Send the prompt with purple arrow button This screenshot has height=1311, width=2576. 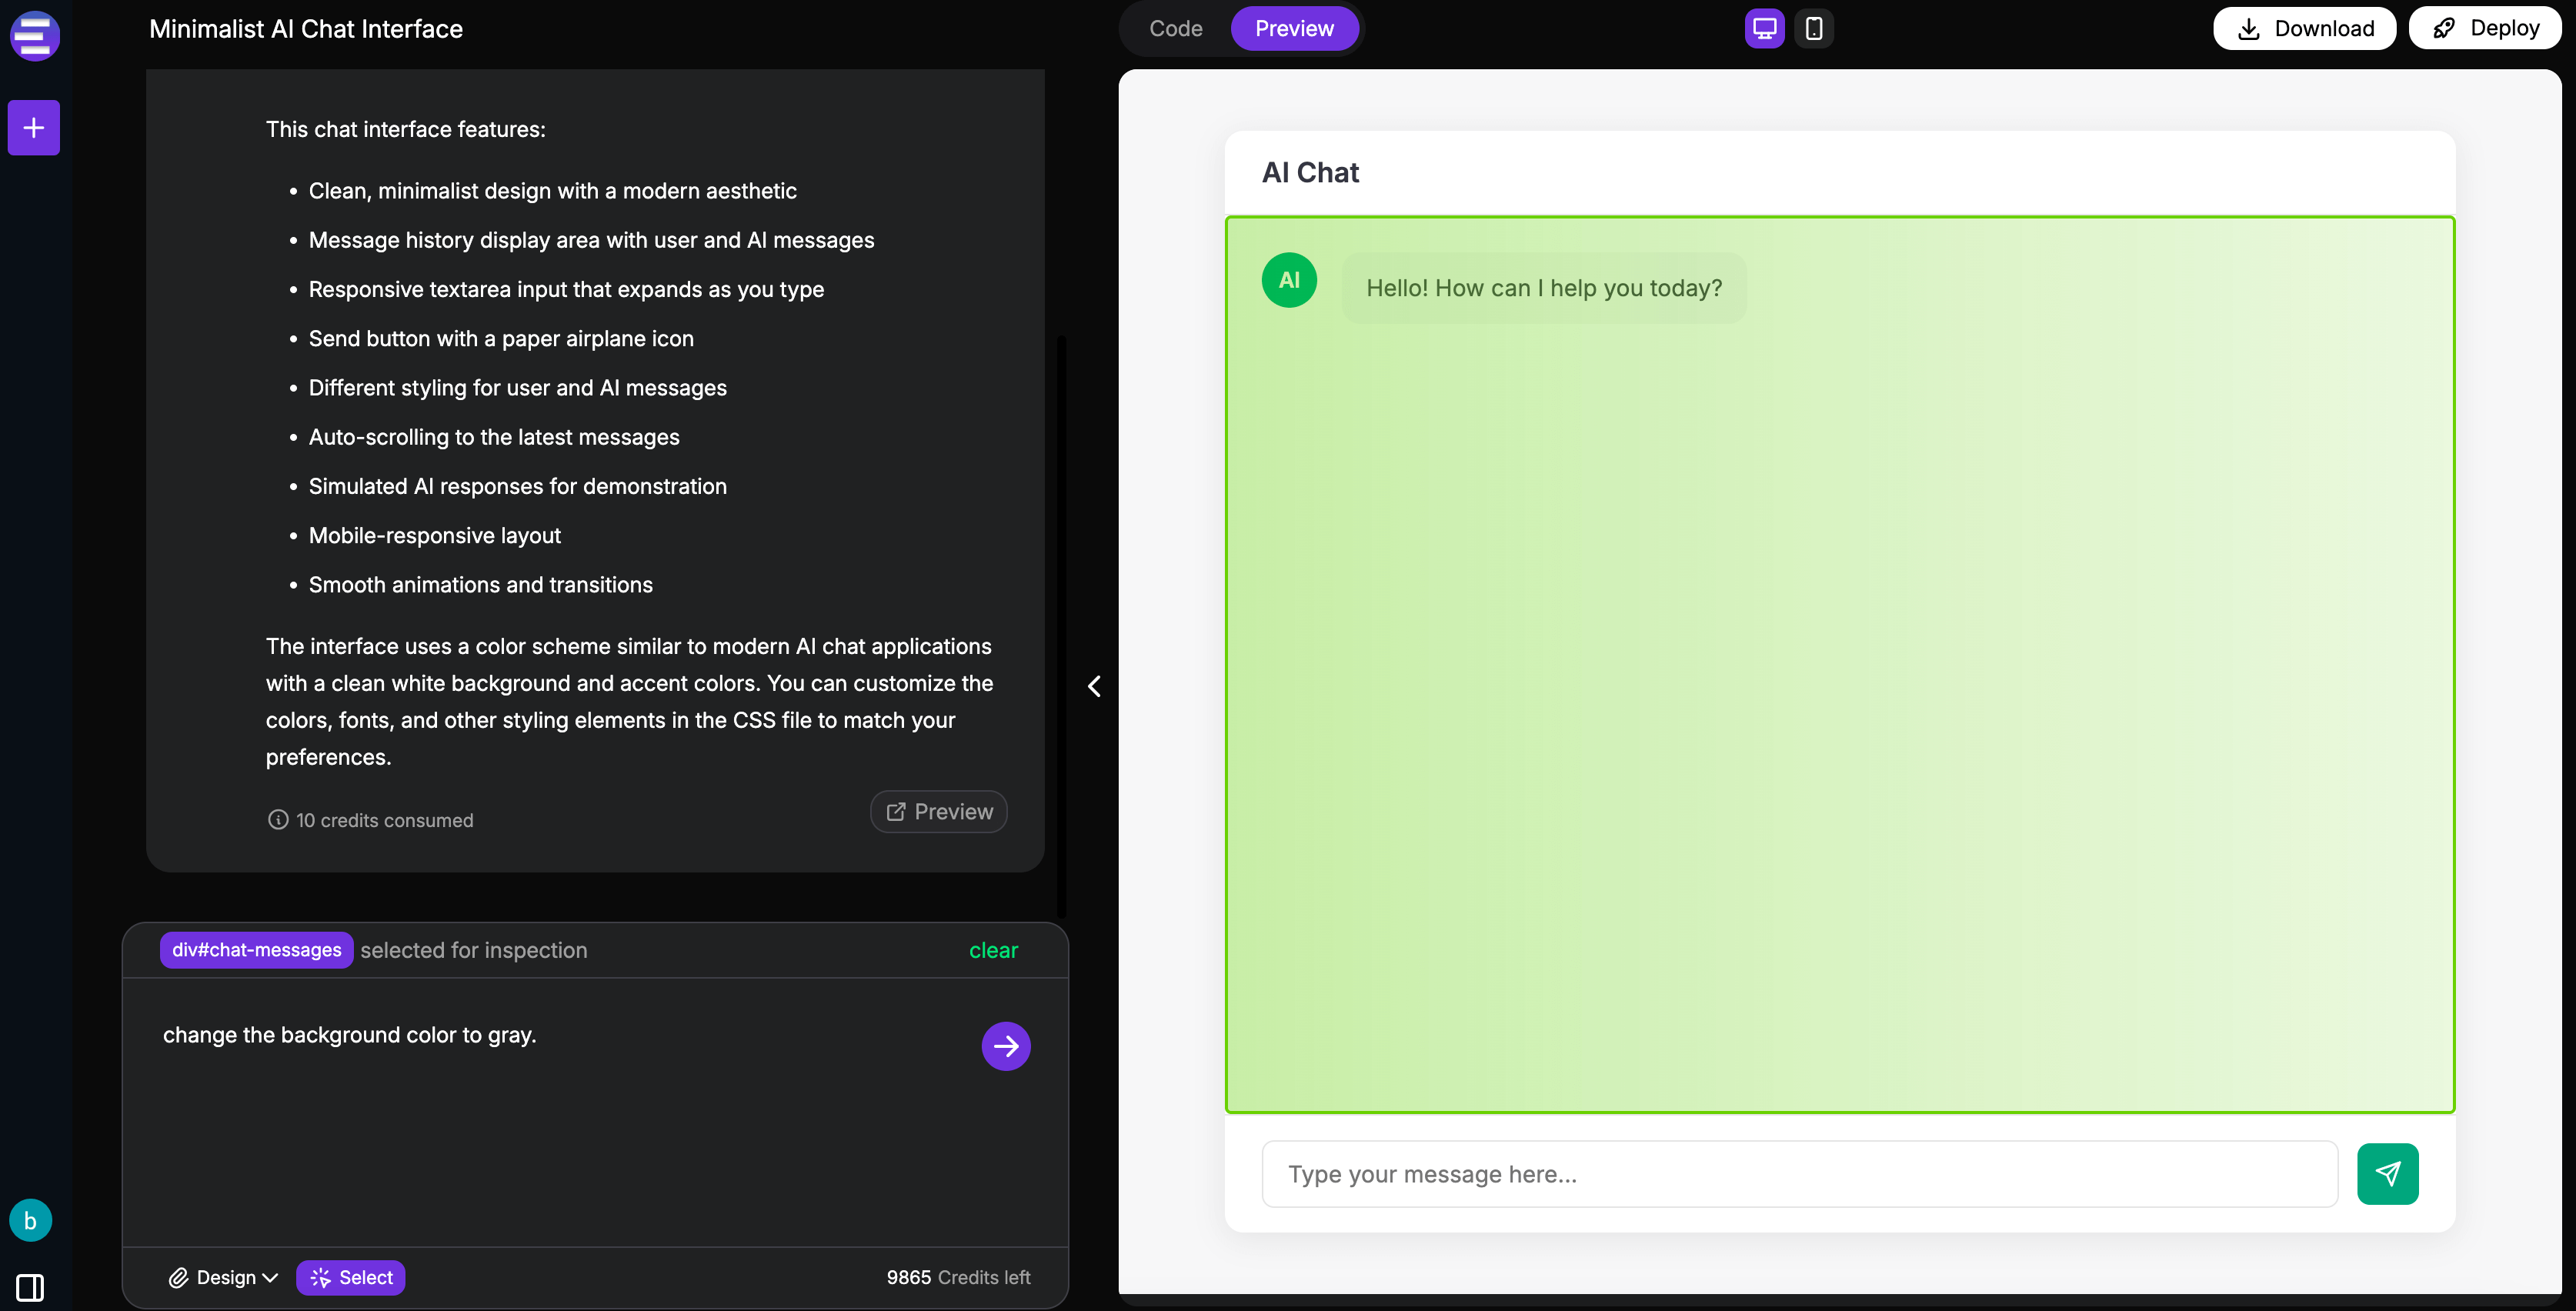pyautogui.click(x=1005, y=1046)
